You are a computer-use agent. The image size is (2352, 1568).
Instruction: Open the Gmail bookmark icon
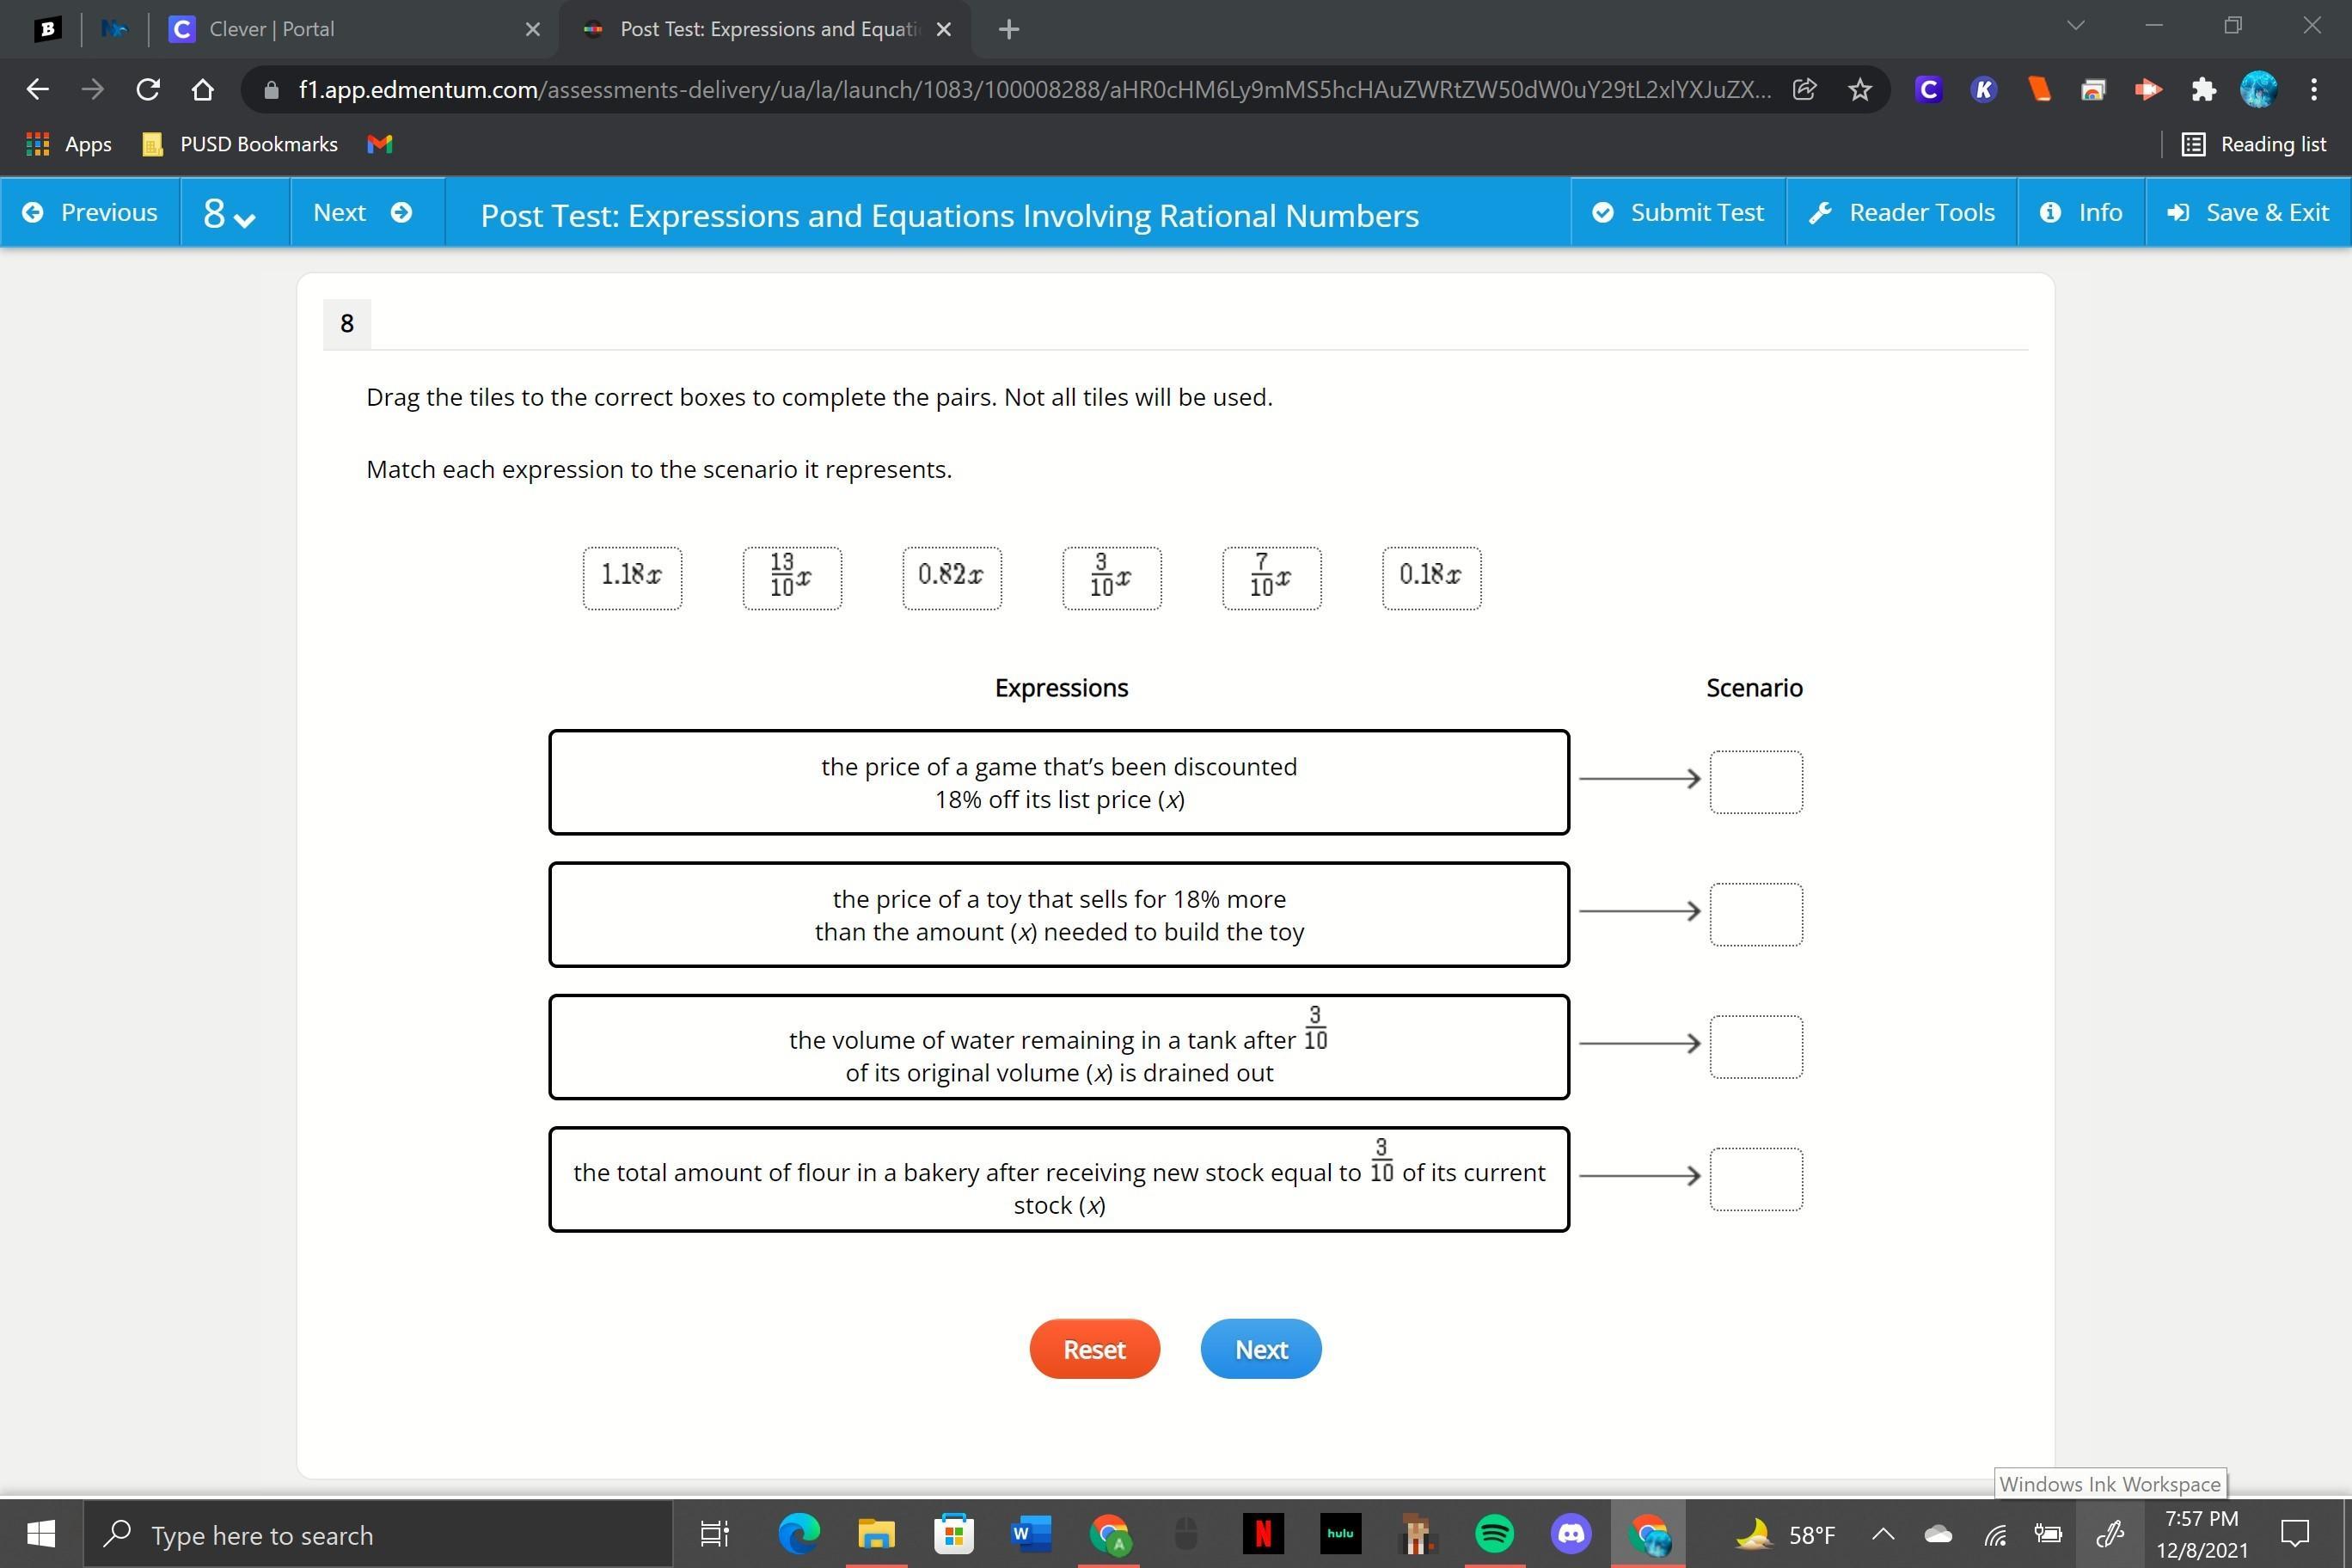click(380, 144)
